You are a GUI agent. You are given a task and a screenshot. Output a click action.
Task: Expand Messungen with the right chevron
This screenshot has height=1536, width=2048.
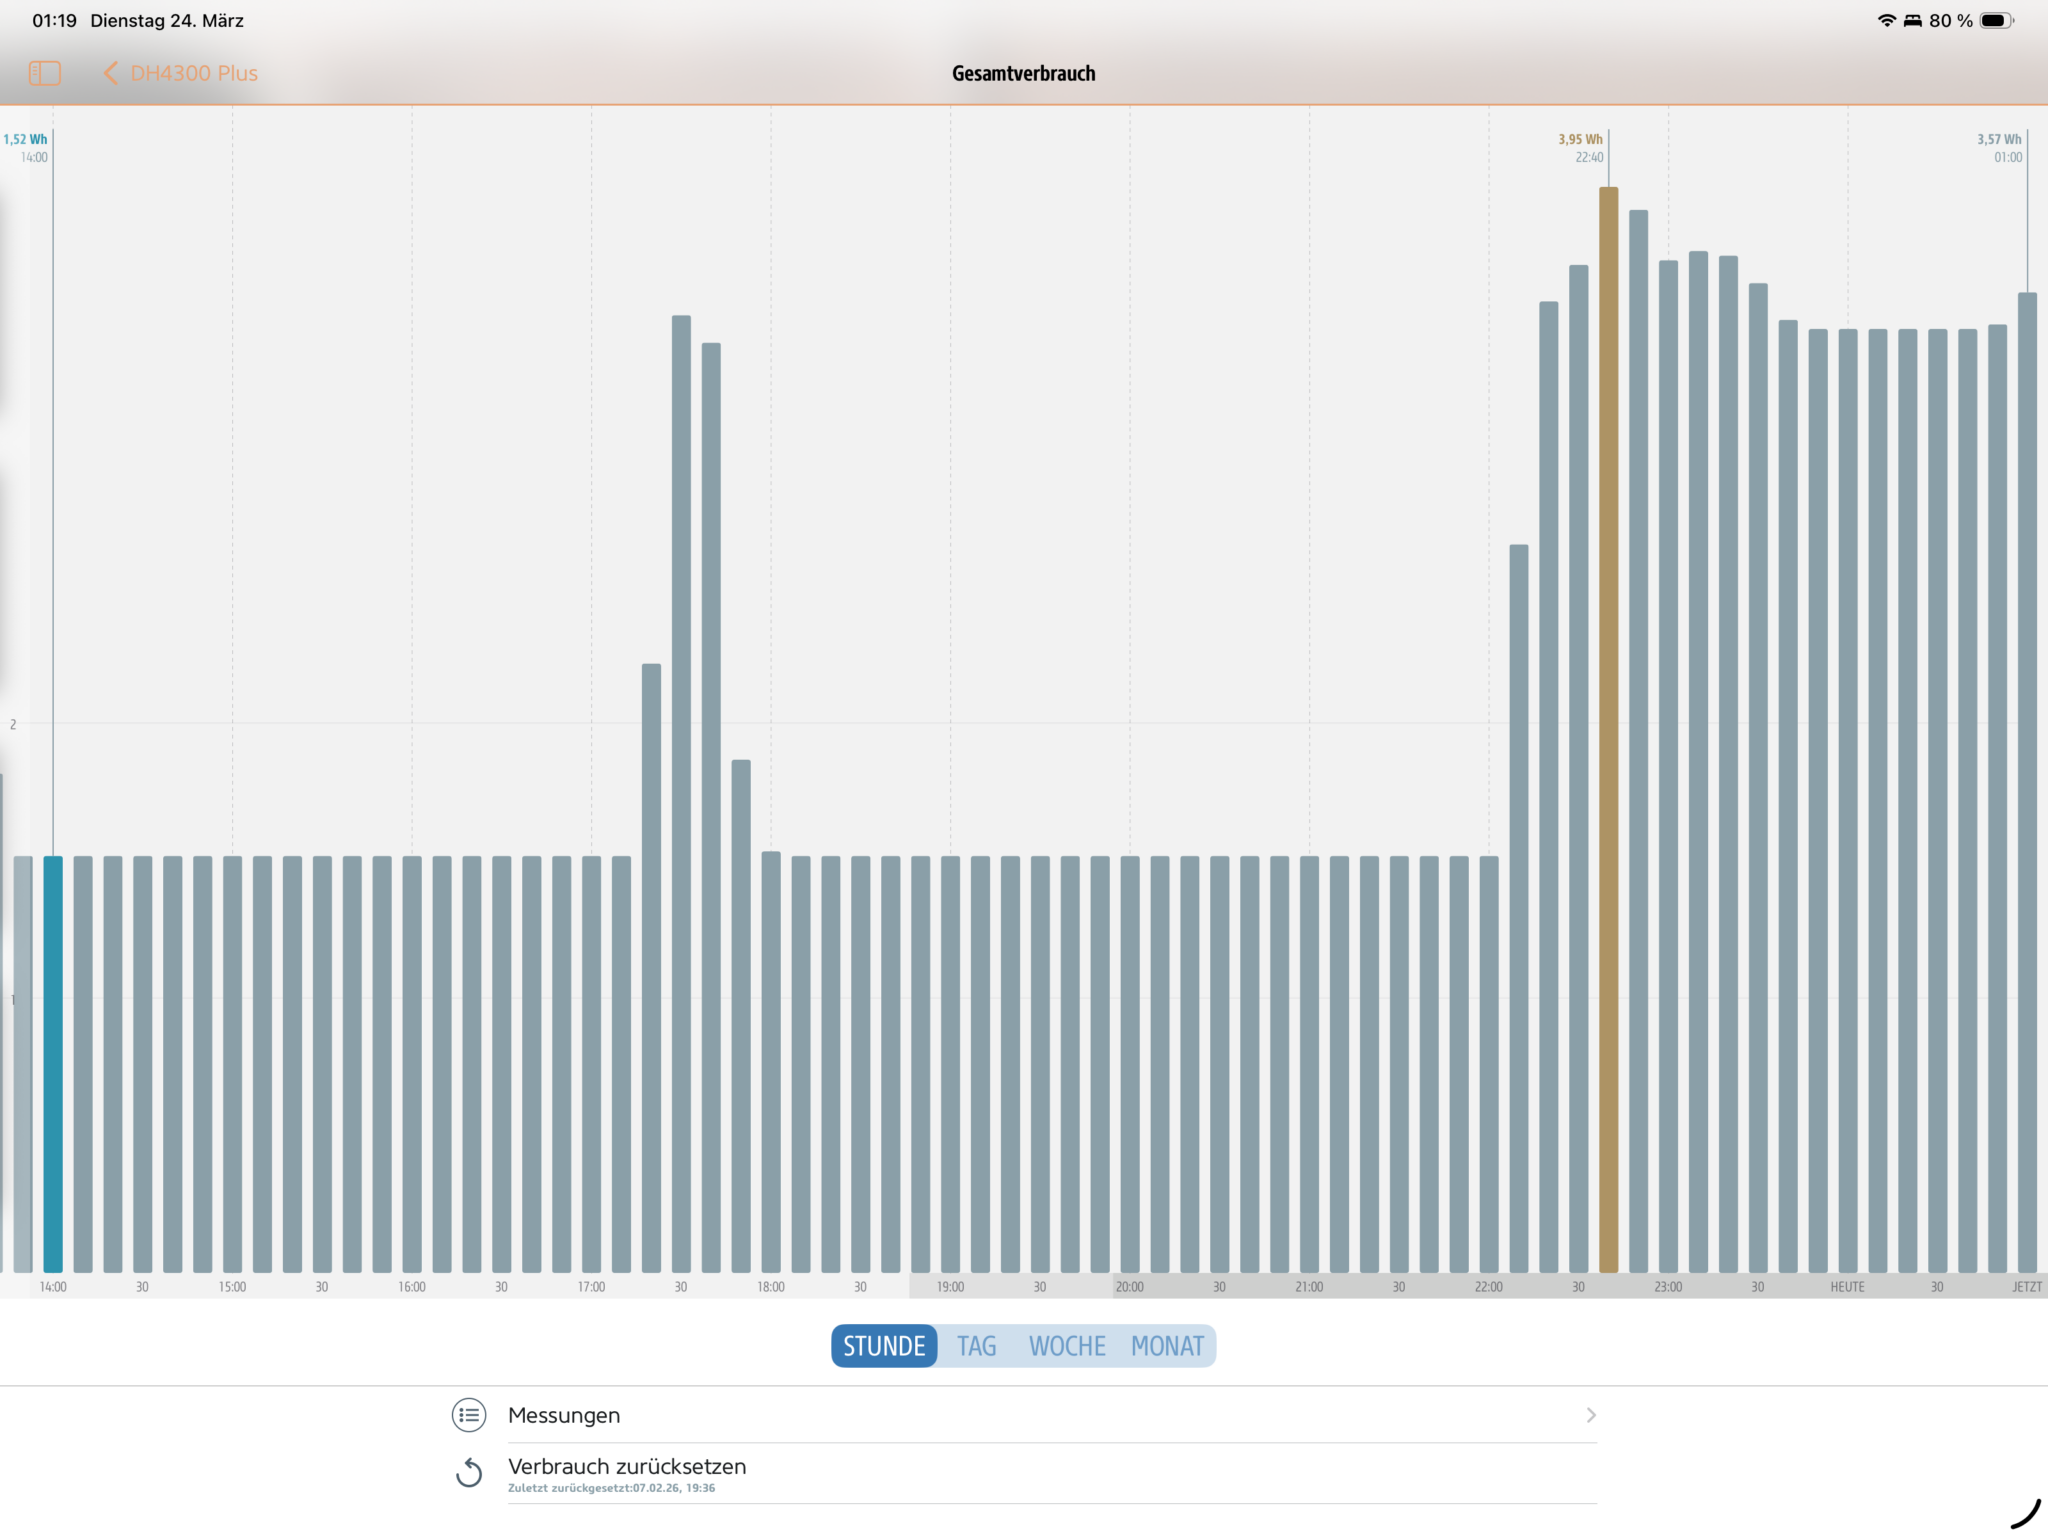[x=1590, y=1415]
